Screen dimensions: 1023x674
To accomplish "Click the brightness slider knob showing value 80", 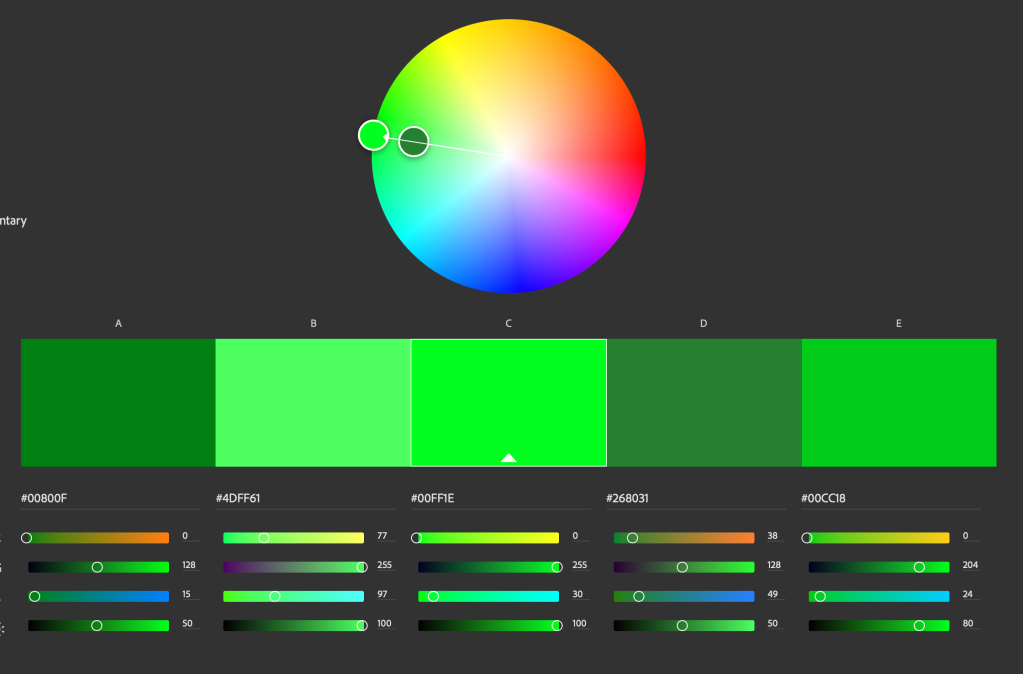I will point(919,625).
